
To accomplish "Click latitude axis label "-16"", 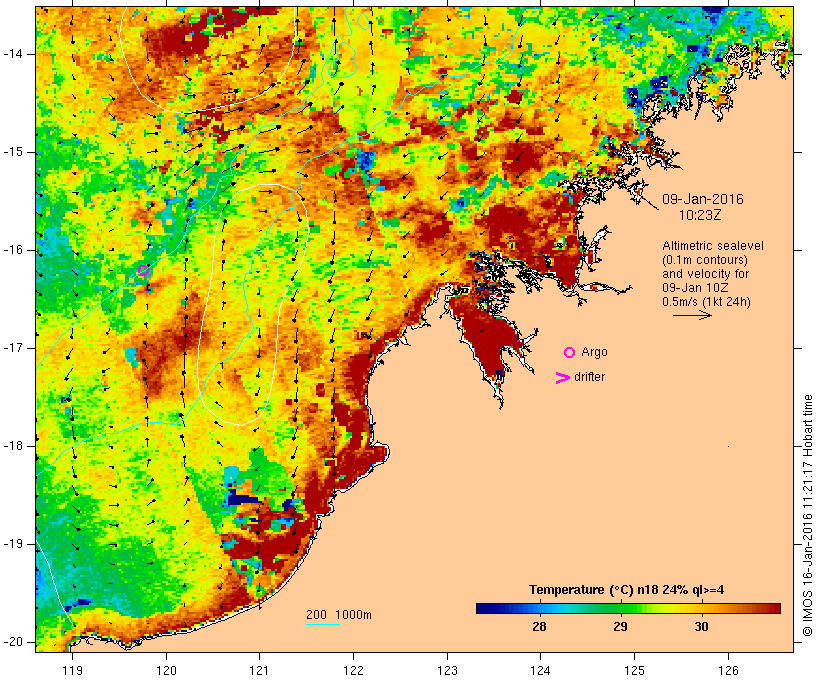I will 13,250.
